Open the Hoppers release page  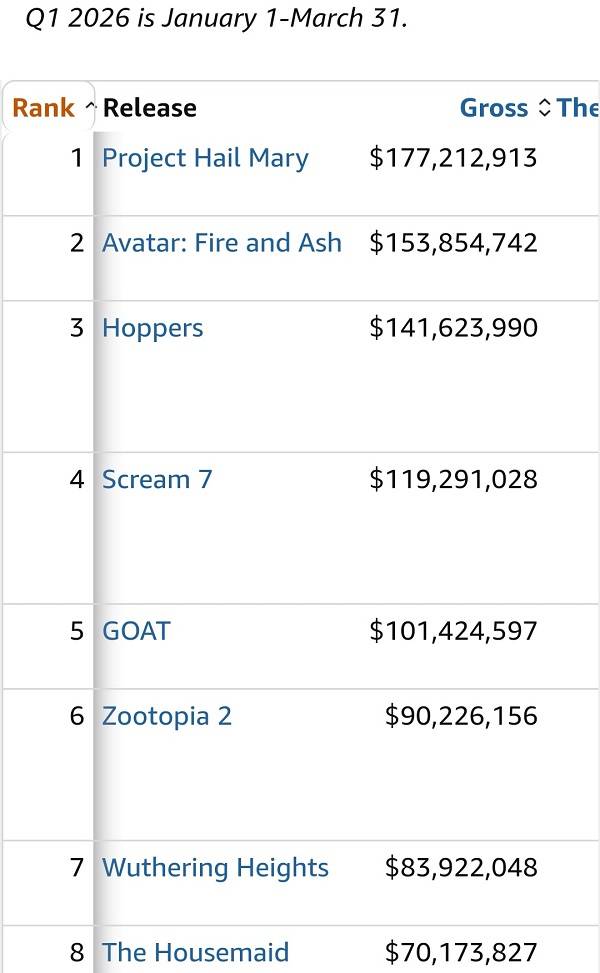pos(152,328)
